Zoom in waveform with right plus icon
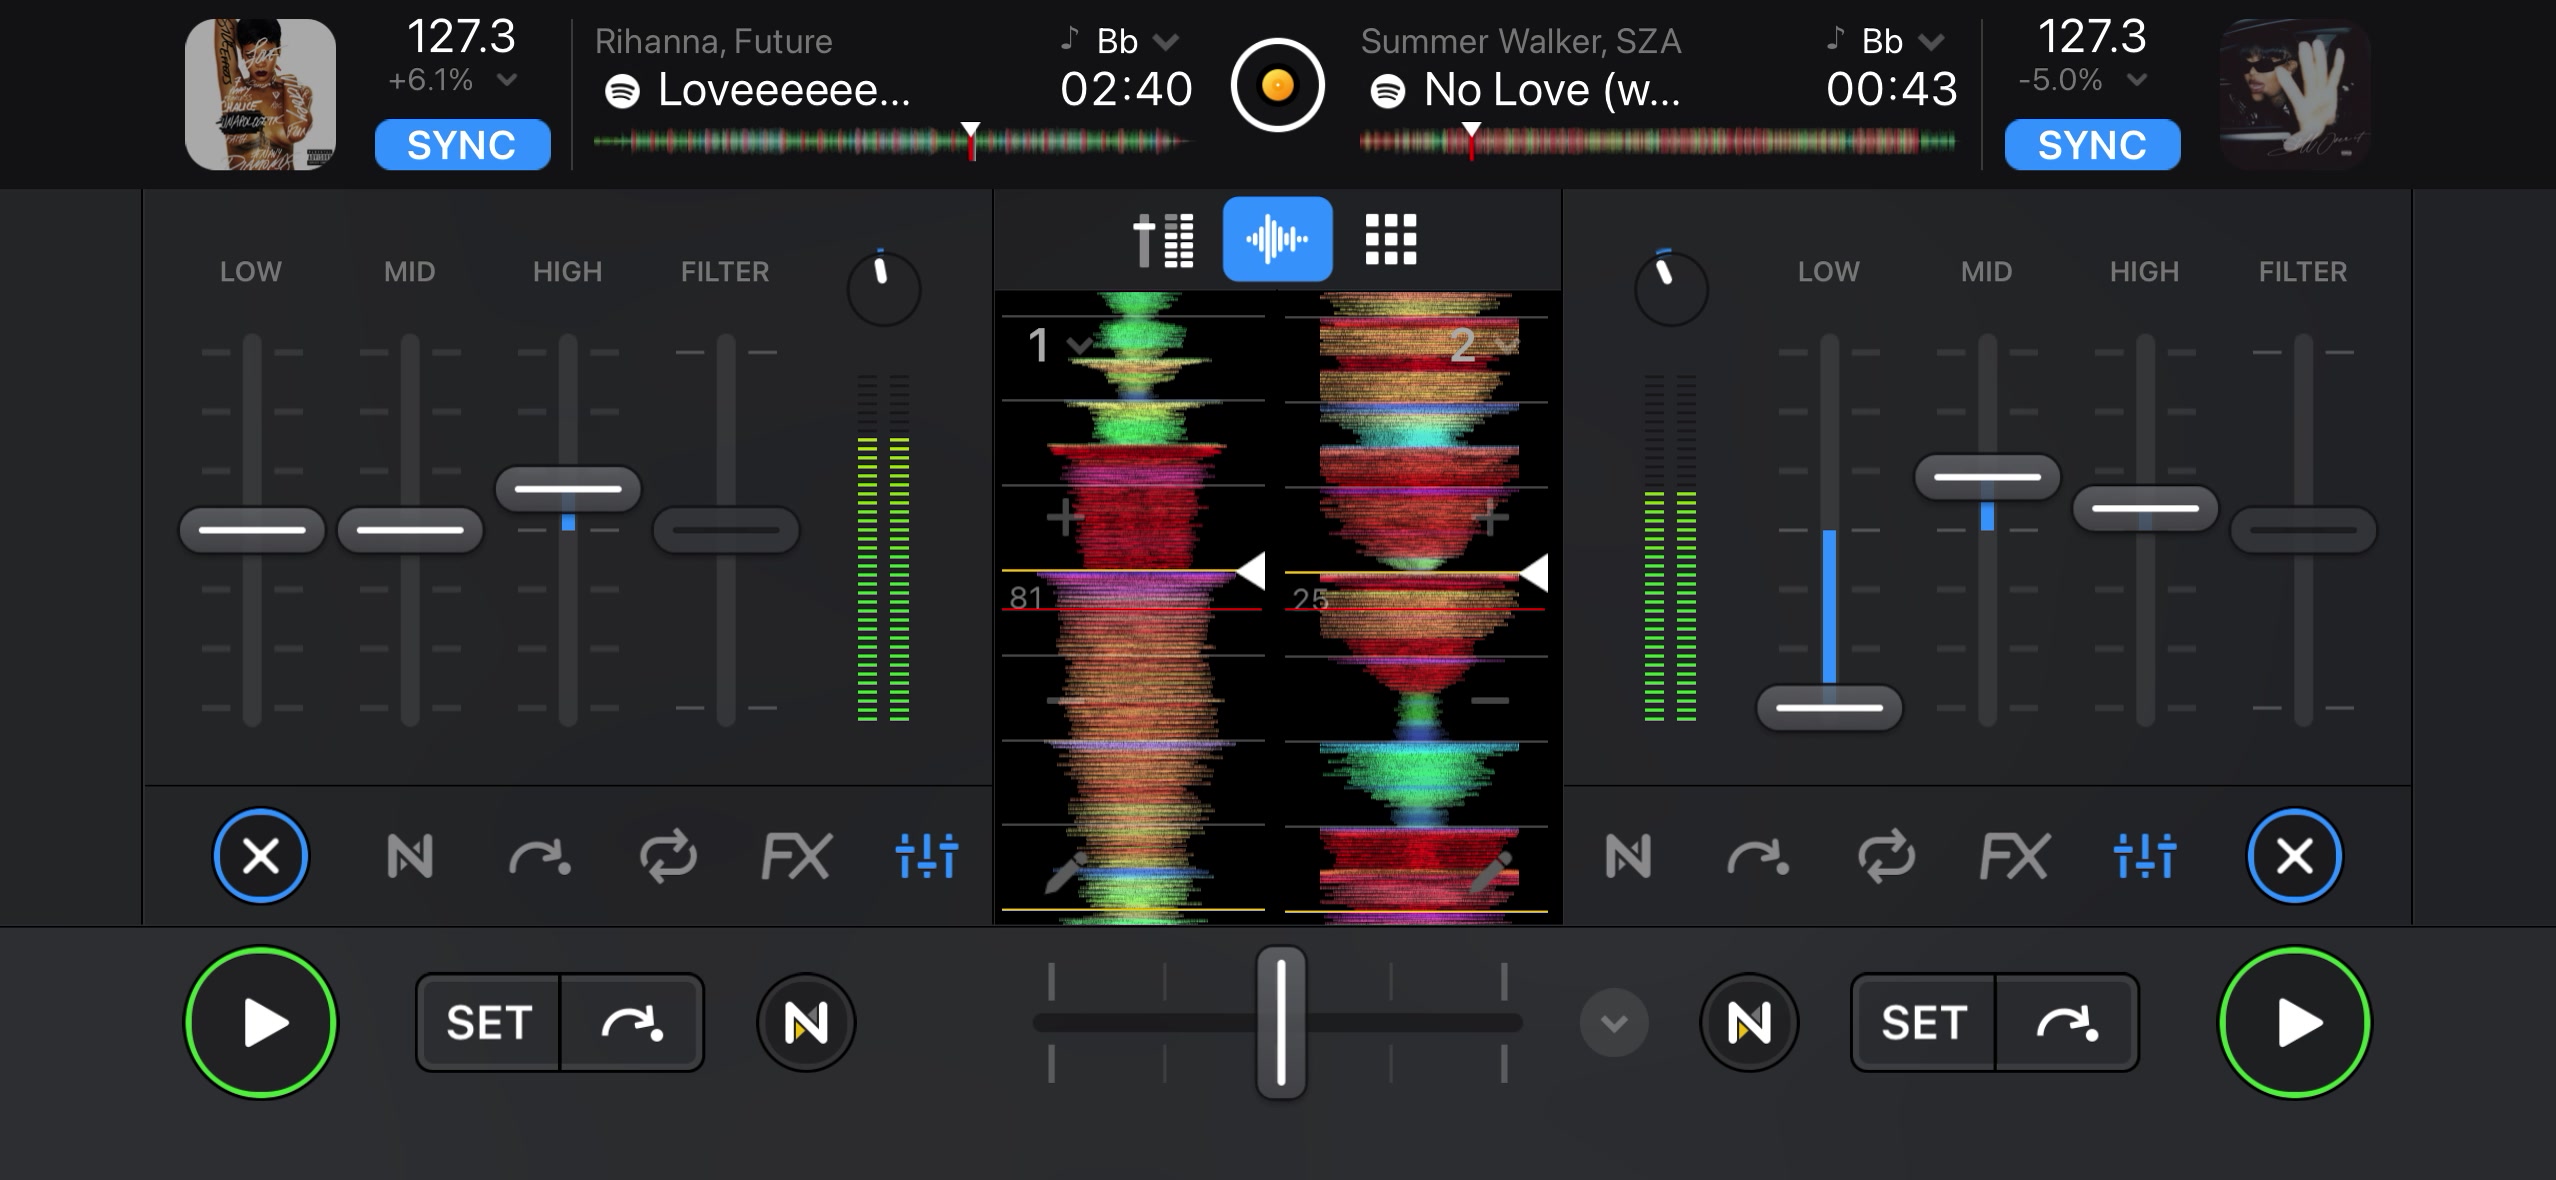 (1490, 518)
